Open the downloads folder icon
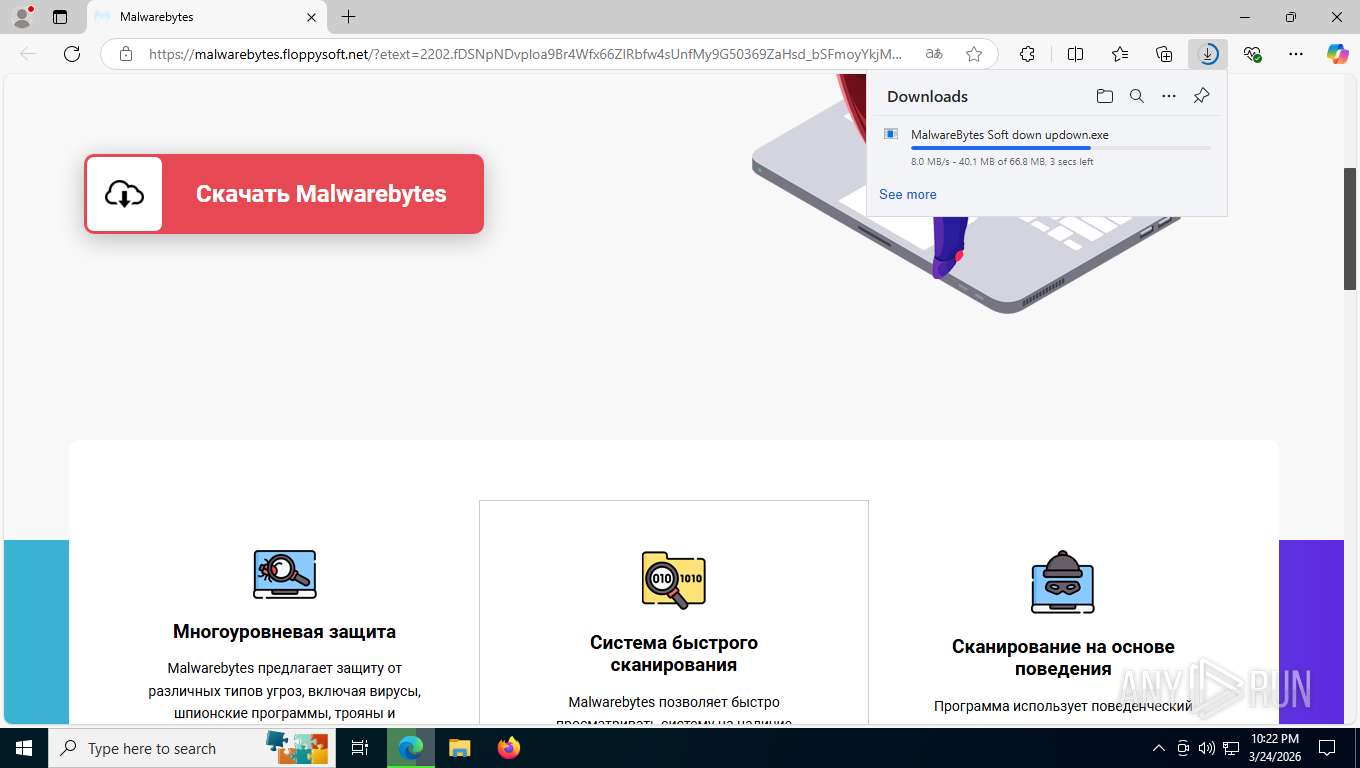This screenshot has width=1360, height=768. click(1104, 96)
